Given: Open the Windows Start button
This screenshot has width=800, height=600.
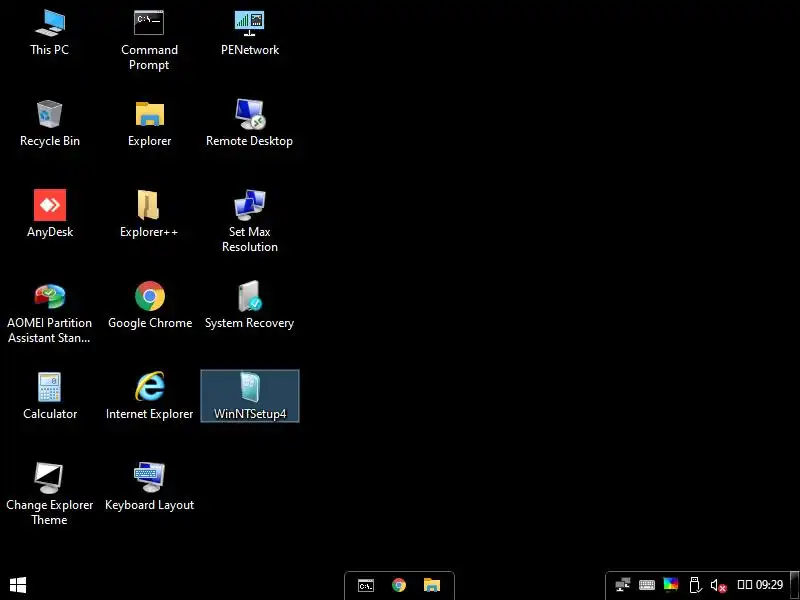Looking at the screenshot, I should coord(18,585).
